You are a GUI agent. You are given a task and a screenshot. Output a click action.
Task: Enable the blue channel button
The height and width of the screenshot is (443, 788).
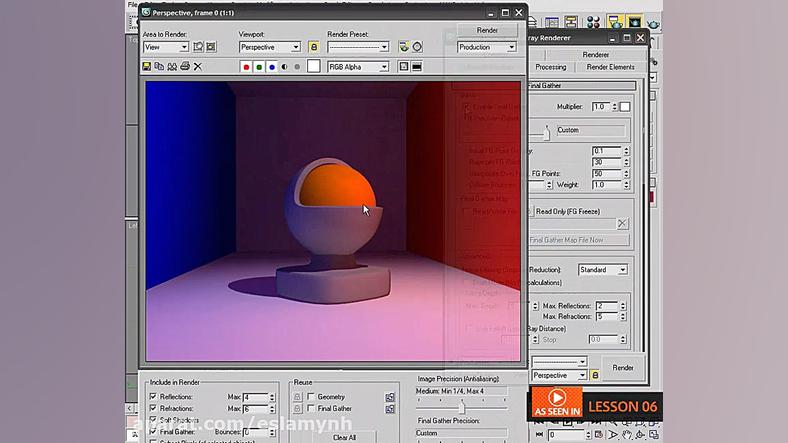[x=272, y=66]
